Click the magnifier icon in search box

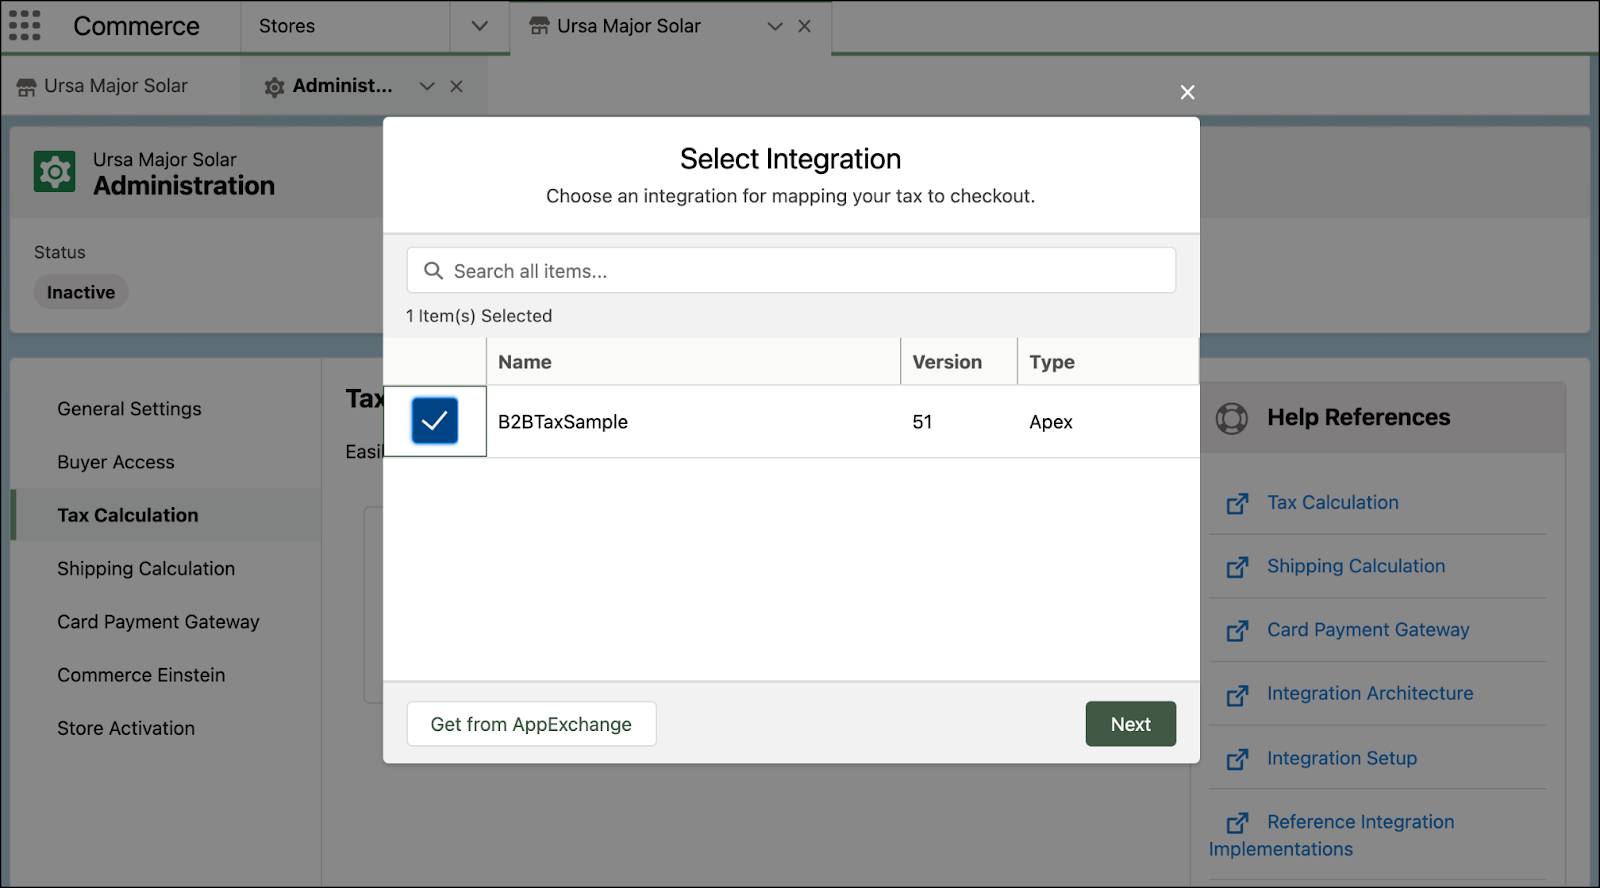click(x=433, y=271)
